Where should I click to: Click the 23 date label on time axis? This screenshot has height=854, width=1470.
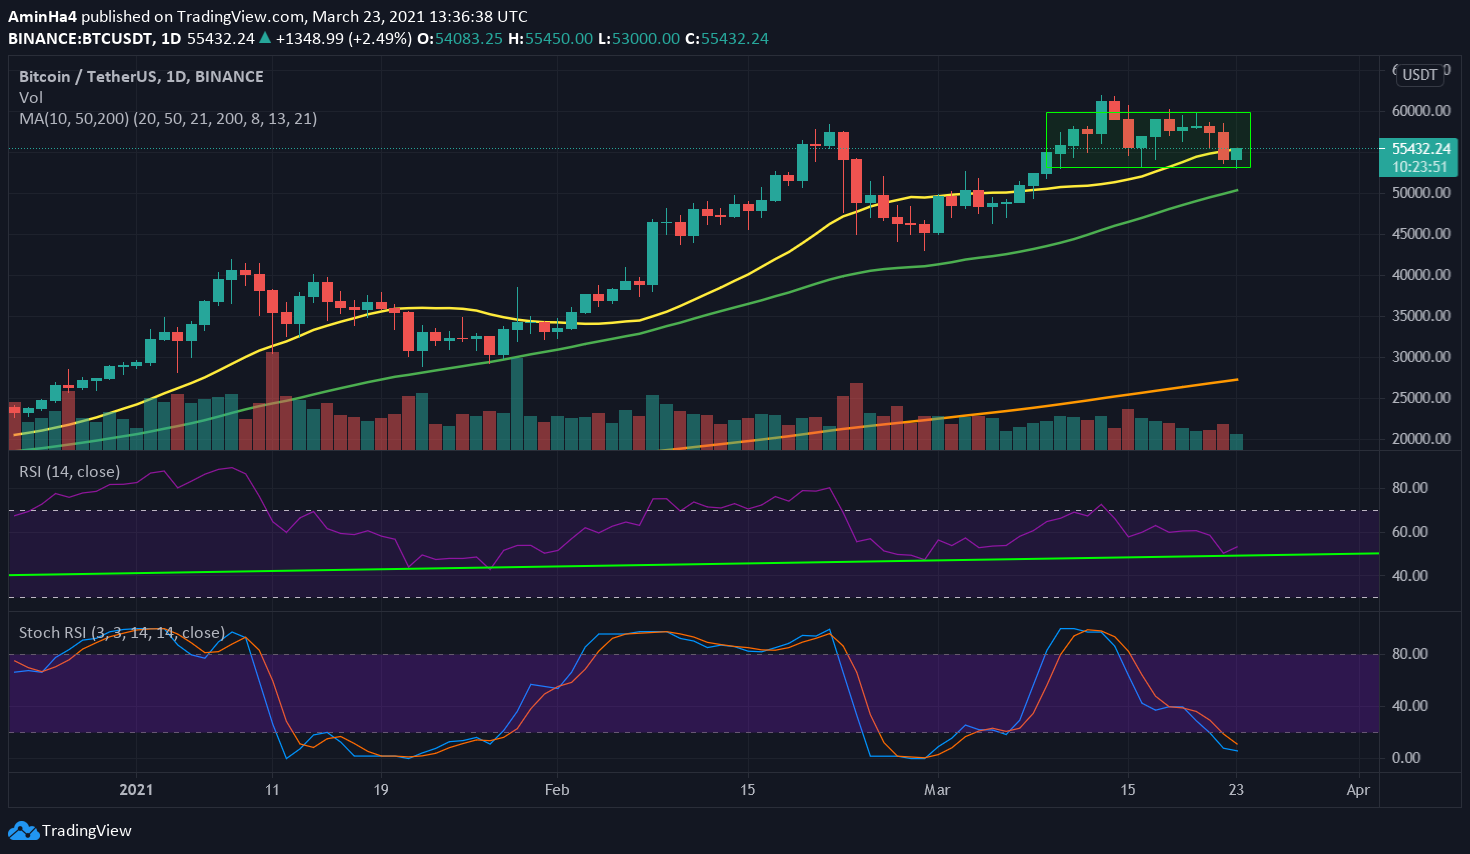[x=1237, y=790]
